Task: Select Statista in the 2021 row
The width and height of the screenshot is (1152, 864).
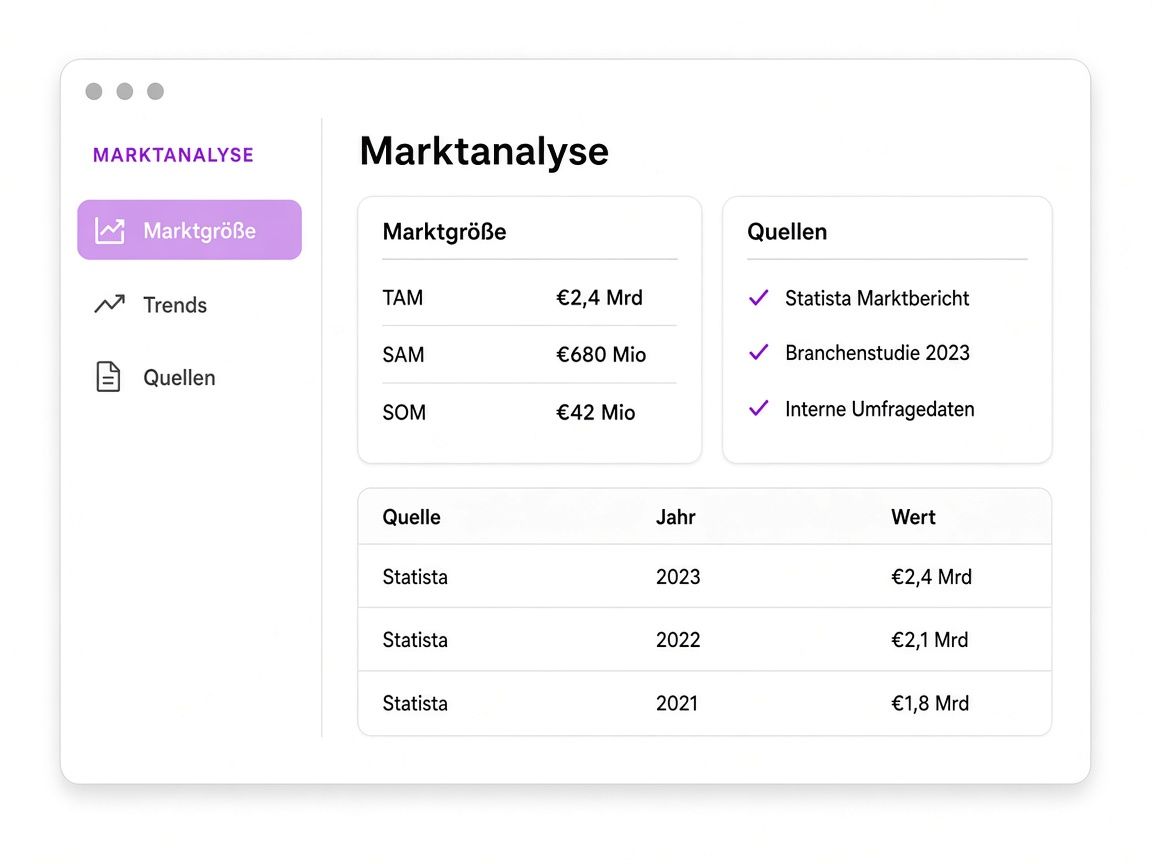Action: coord(415,704)
